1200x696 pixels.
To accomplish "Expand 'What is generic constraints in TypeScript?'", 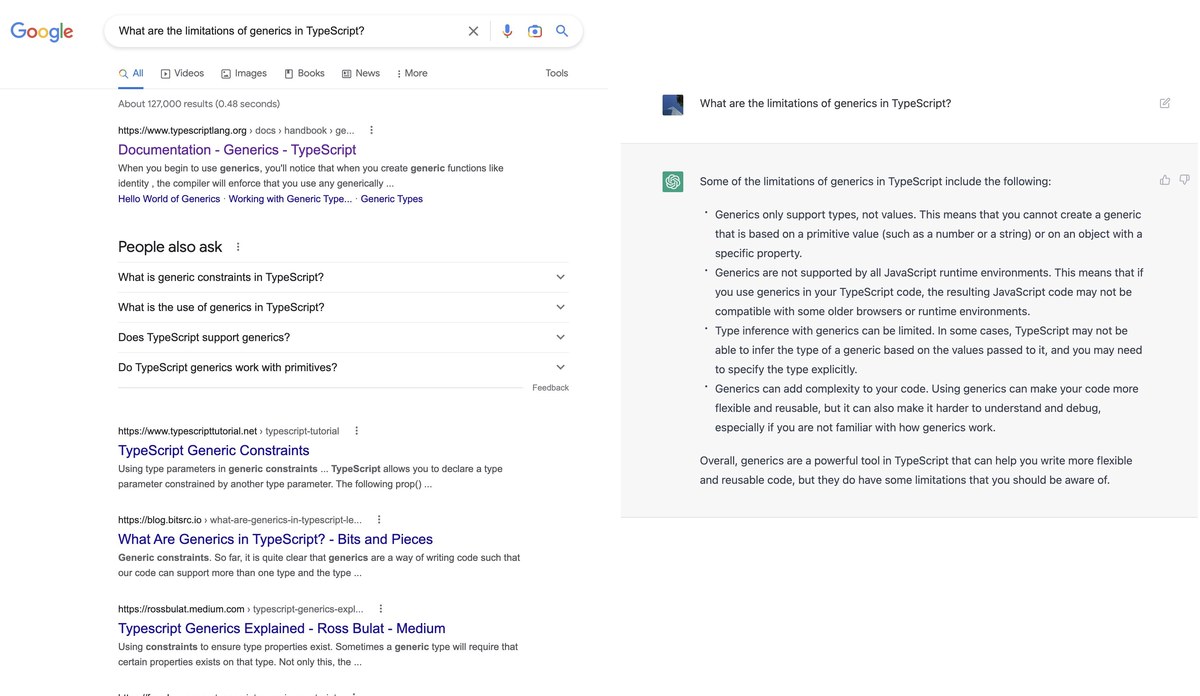I will click(x=343, y=277).
